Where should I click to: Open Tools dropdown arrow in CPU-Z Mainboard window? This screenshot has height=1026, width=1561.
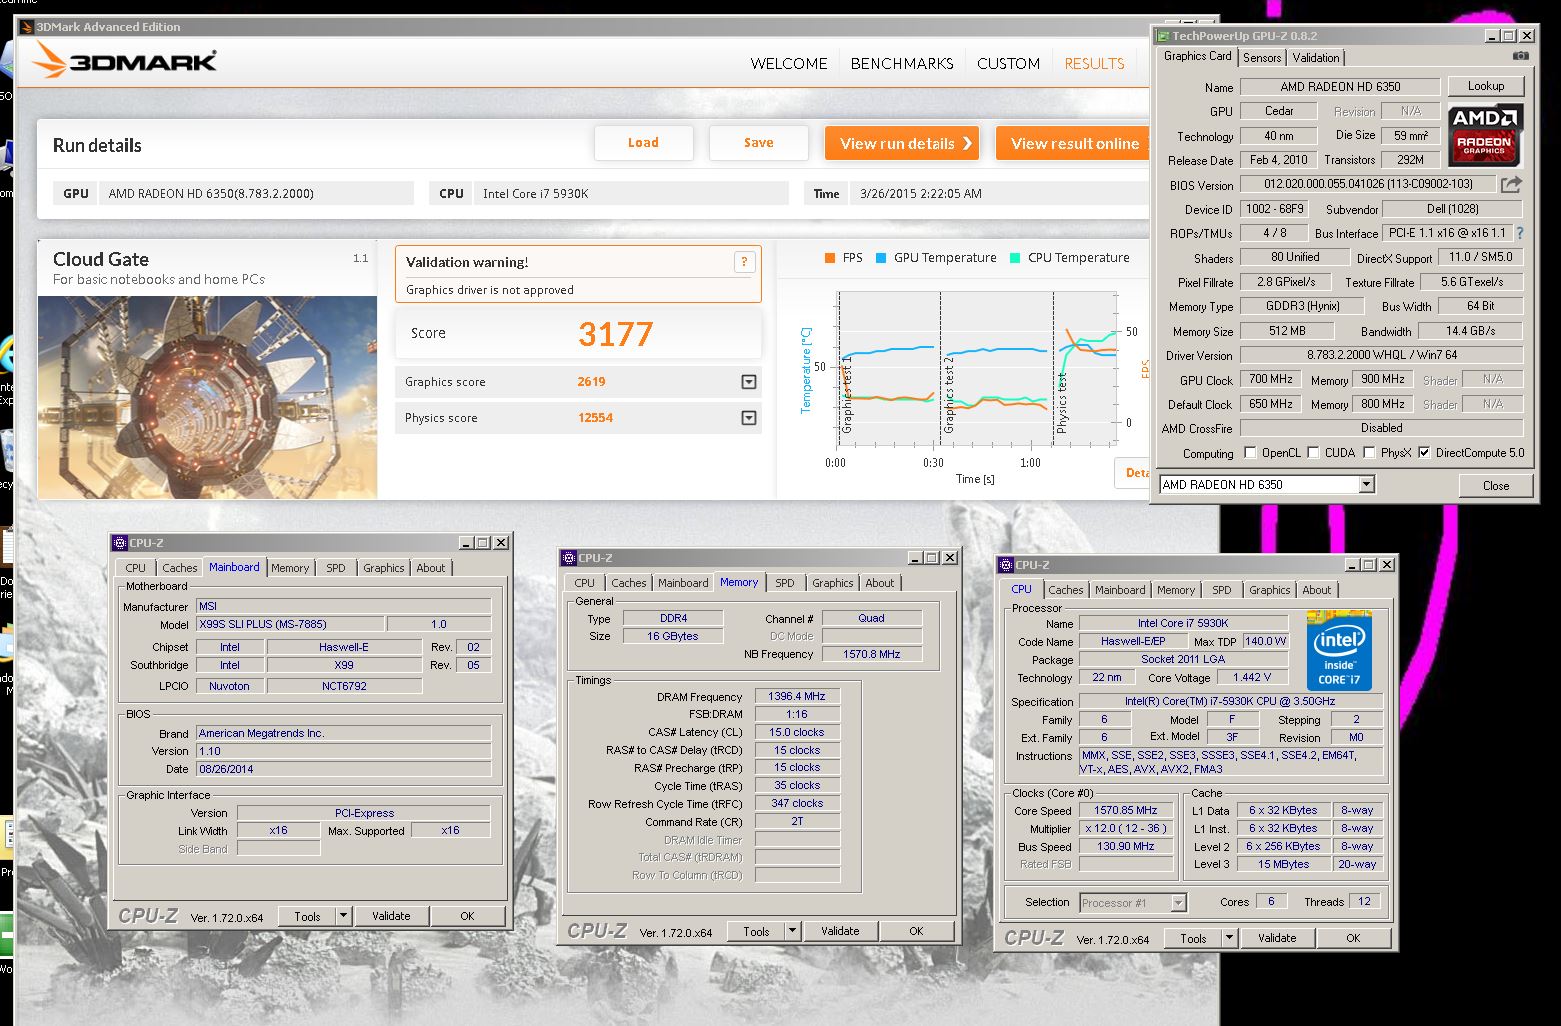(343, 916)
